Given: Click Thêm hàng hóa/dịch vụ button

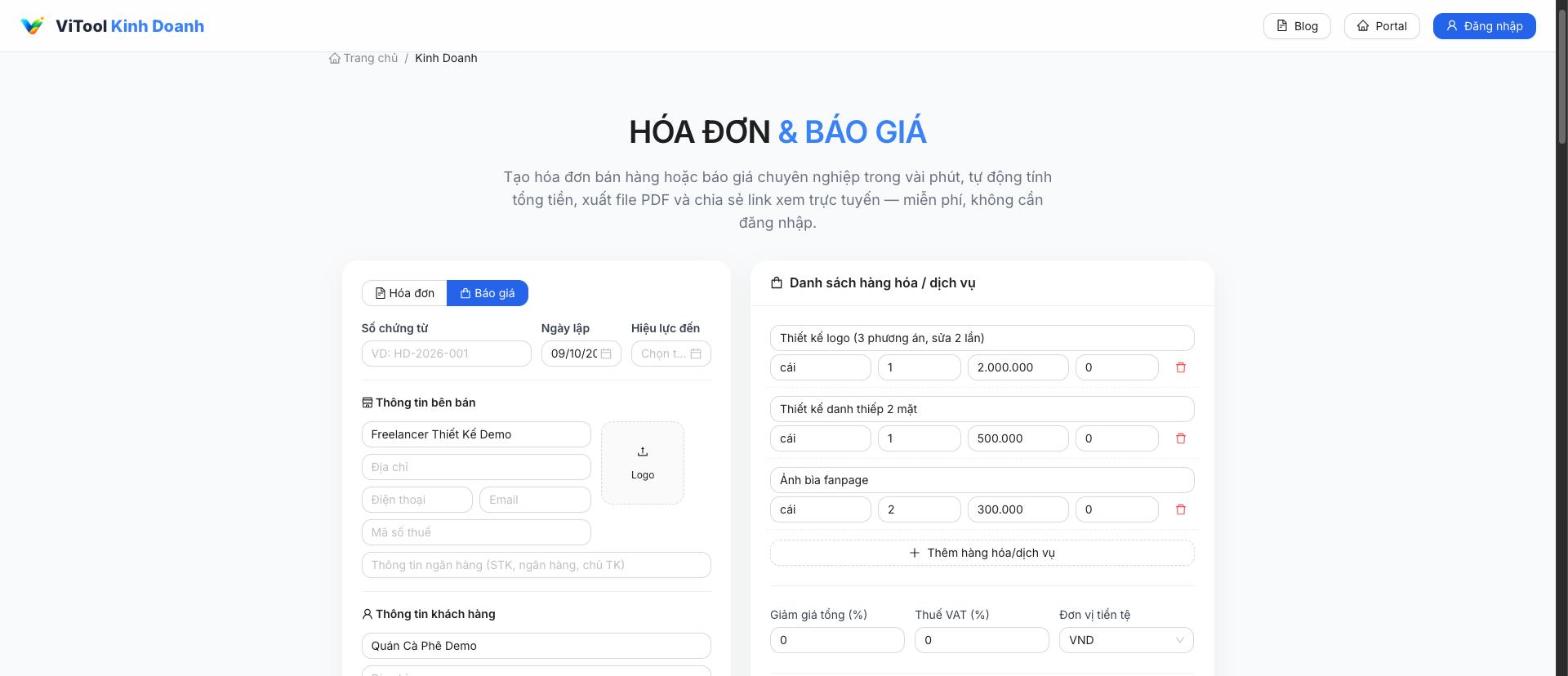Looking at the screenshot, I should point(982,553).
